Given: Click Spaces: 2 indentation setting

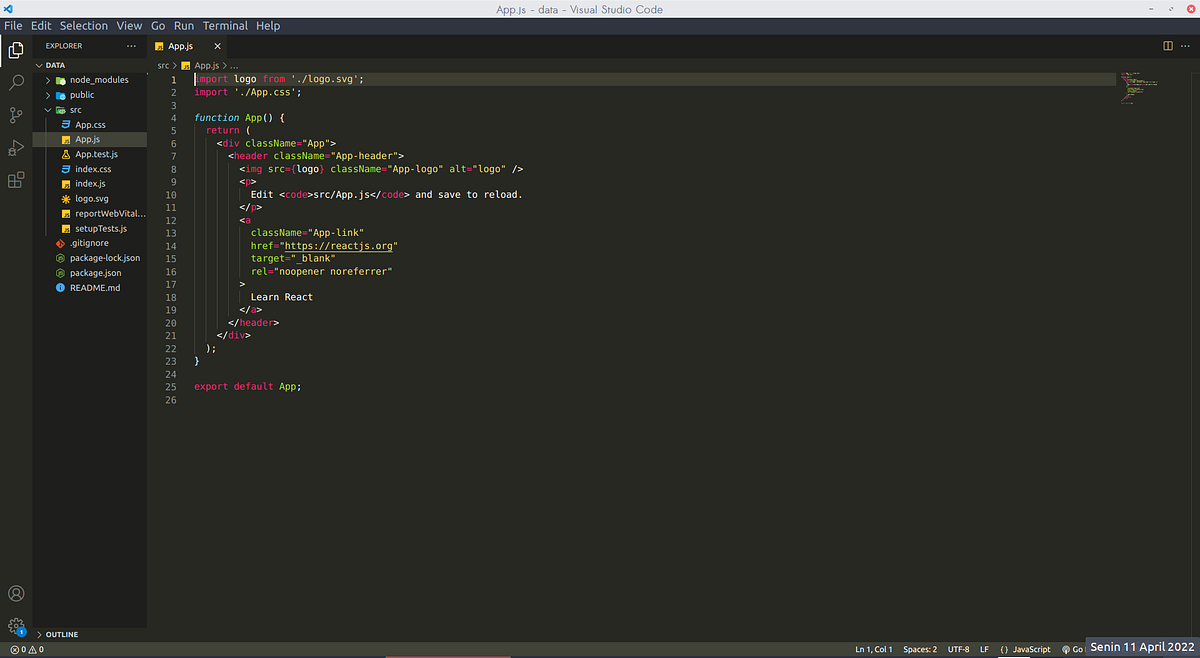Looking at the screenshot, I should coord(920,650).
